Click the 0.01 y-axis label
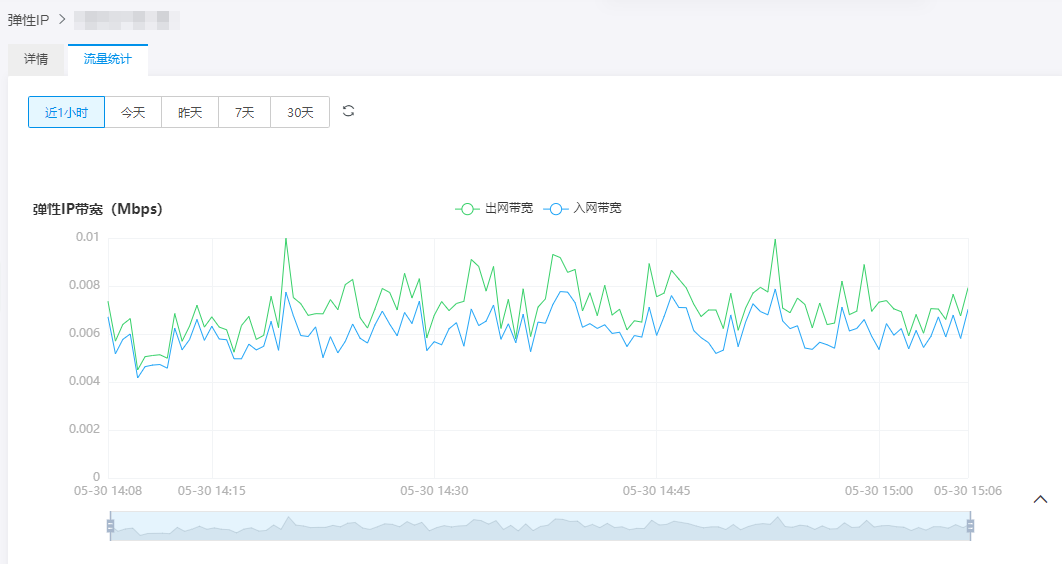Viewport: 1062px width, 564px height. (87, 237)
